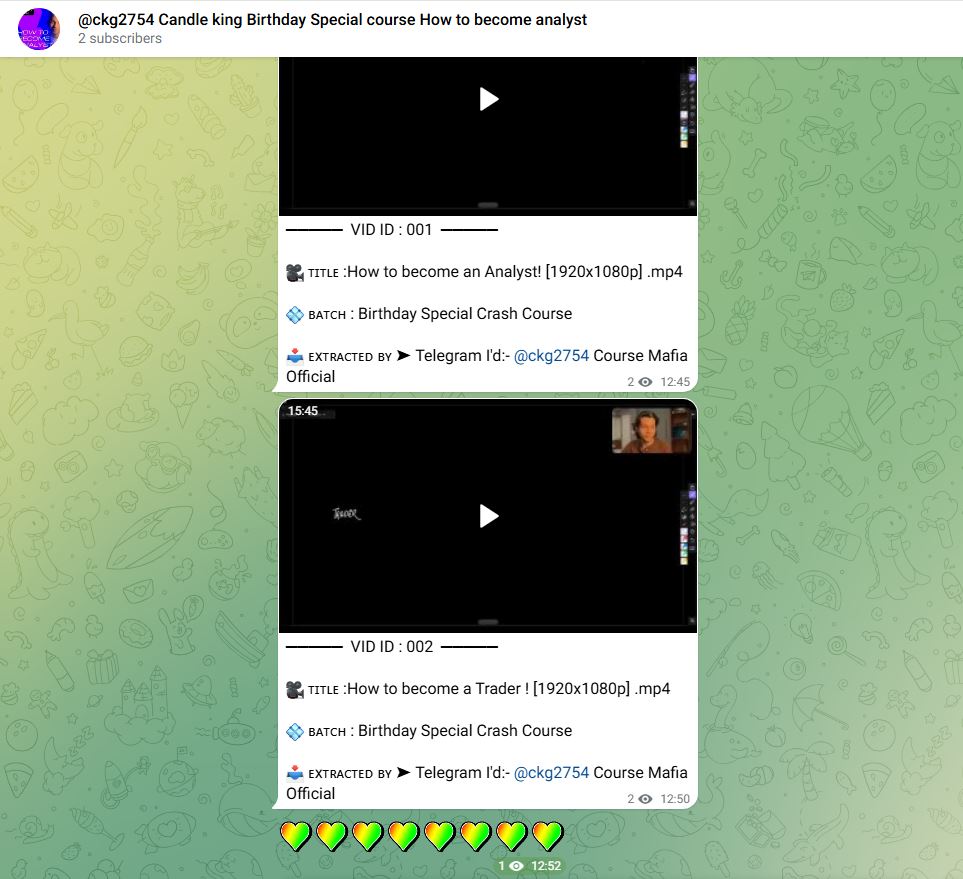Click the diamond emoji in the Analyst message
Image resolution: width=963 pixels, height=879 pixels.
click(295, 314)
